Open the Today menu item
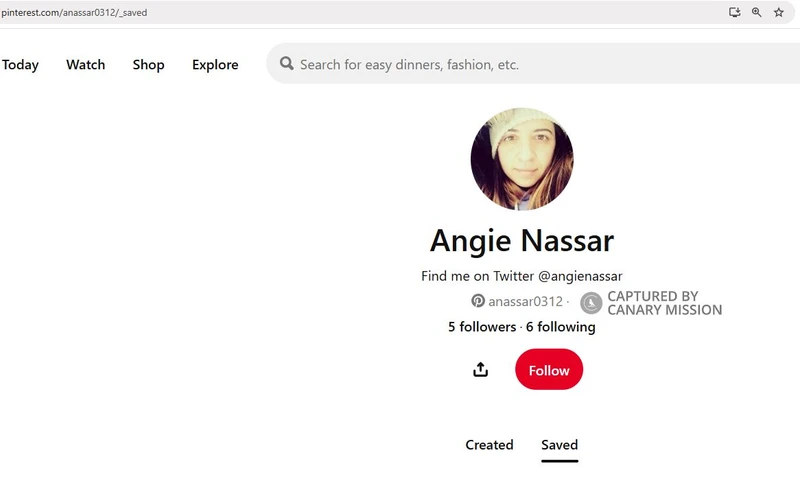Screen dimensions: 800x479 [x=20, y=65]
